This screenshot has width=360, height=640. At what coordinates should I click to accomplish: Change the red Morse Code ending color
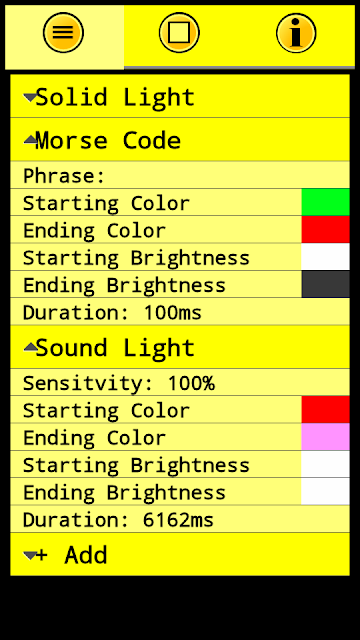tap(325, 229)
